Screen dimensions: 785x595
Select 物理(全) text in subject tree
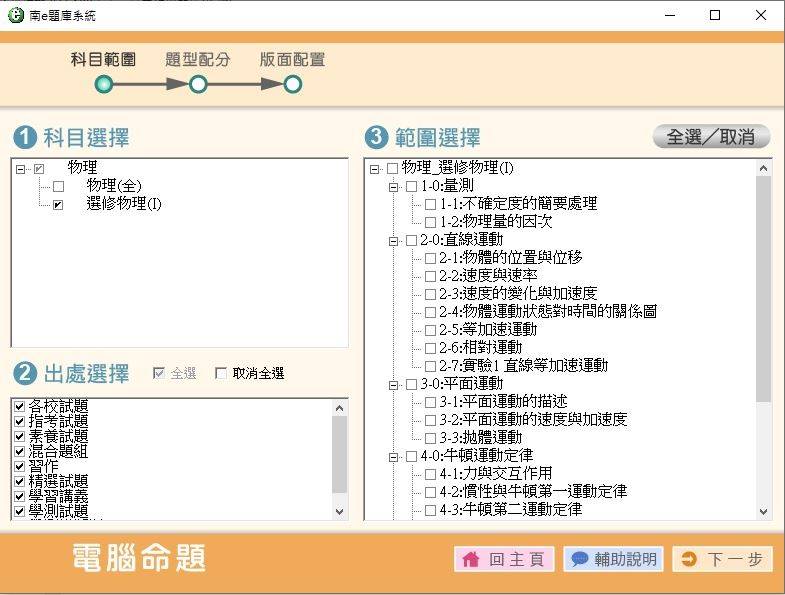(114, 185)
